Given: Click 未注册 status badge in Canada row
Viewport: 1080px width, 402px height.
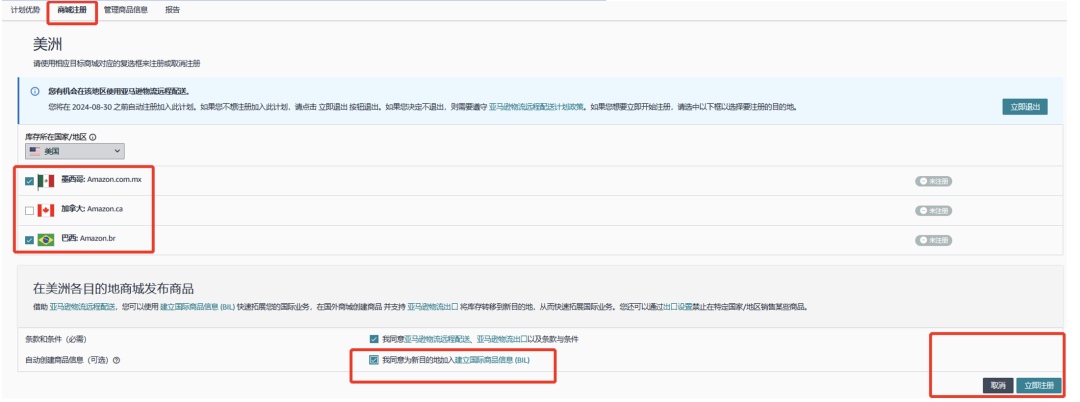Looking at the screenshot, I should tap(933, 211).
